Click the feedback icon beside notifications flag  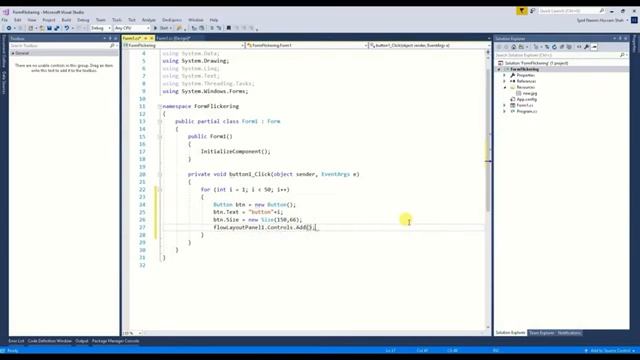(532, 11)
